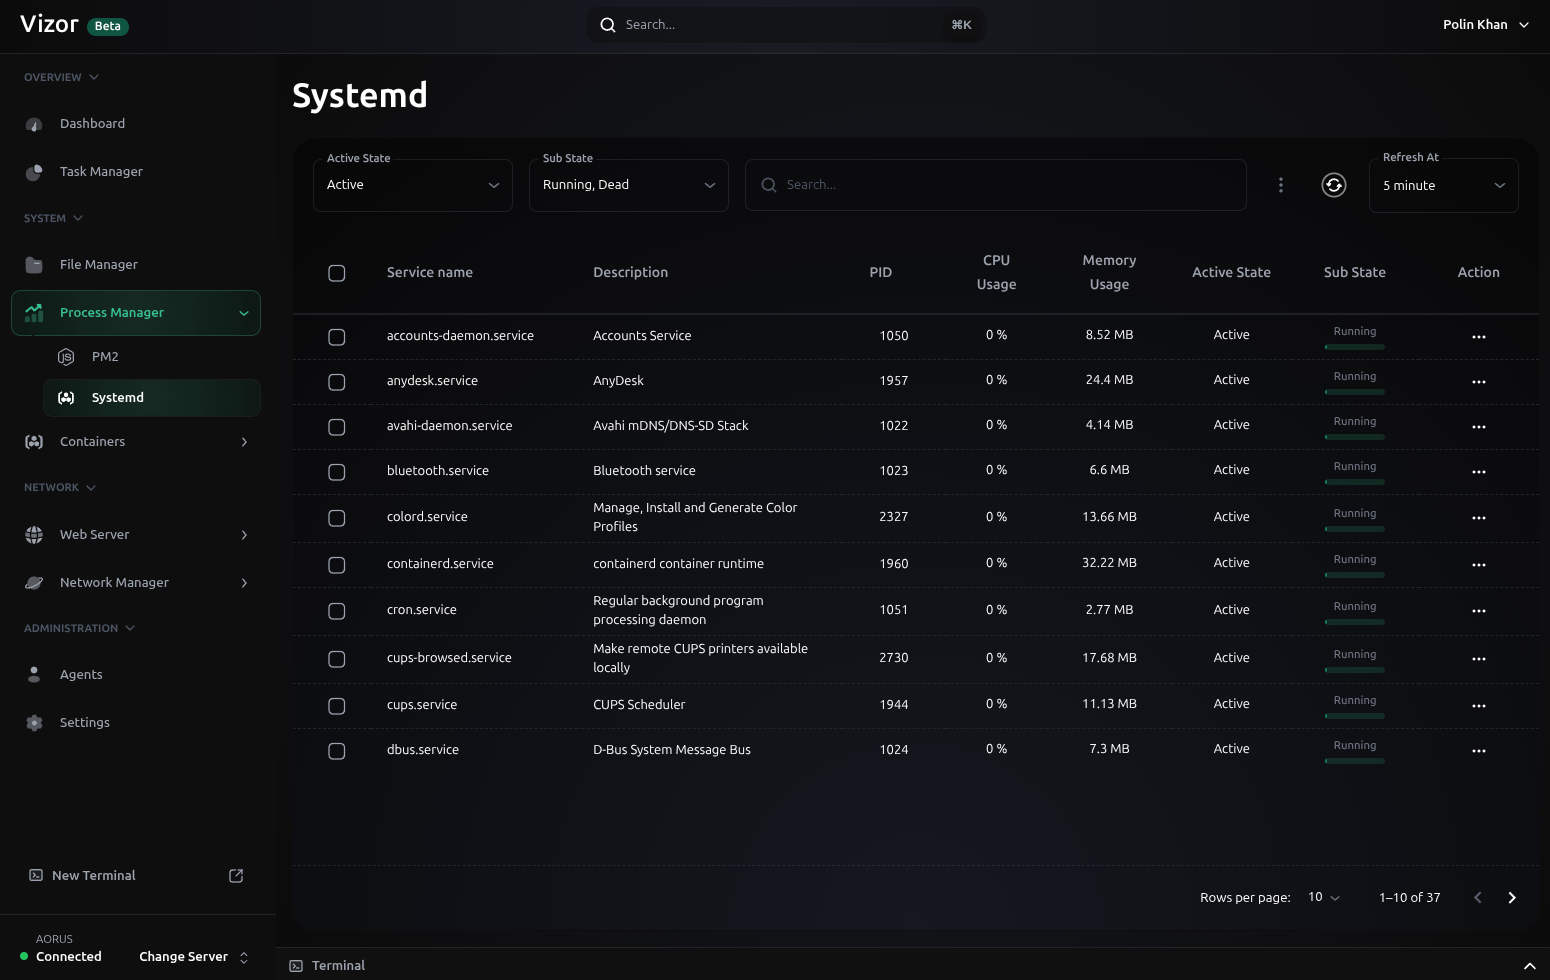The width and height of the screenshot is (1550, 980).
Task: Open action menu for cups-browsed.service
Action: click(x=1479, y=659)
